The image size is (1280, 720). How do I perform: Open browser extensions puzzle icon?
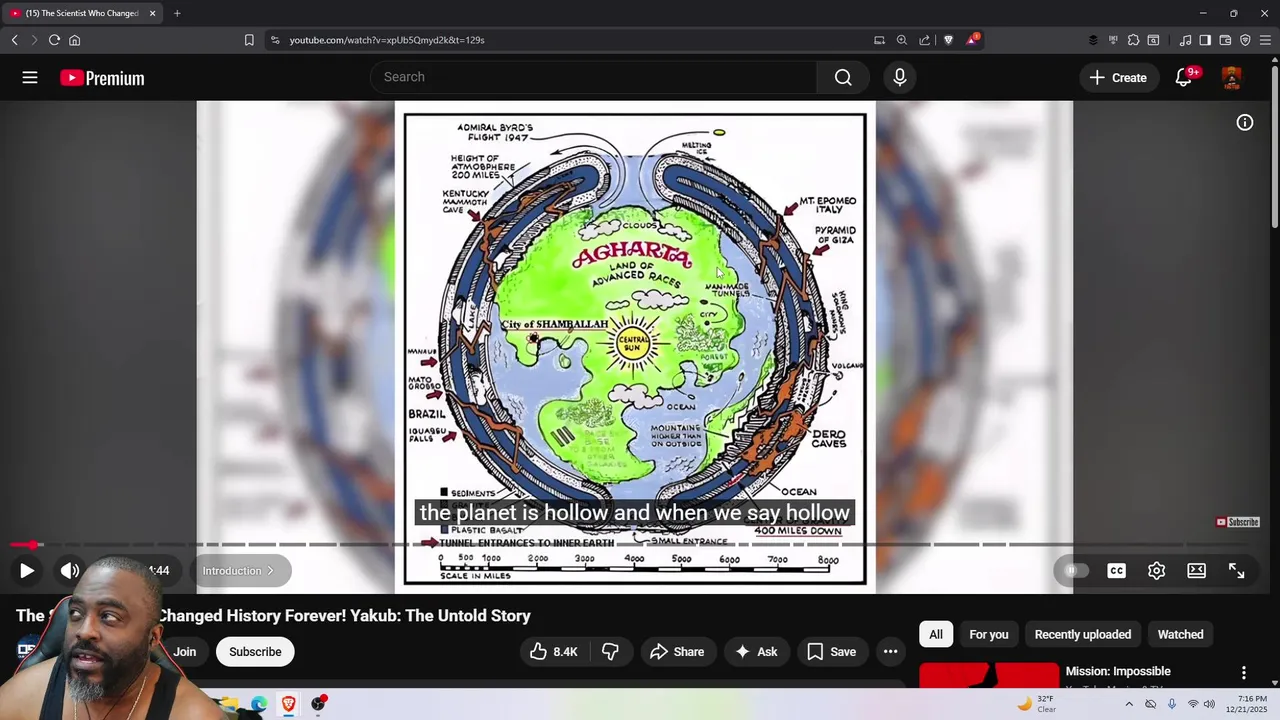click(x=1133, y=40)
